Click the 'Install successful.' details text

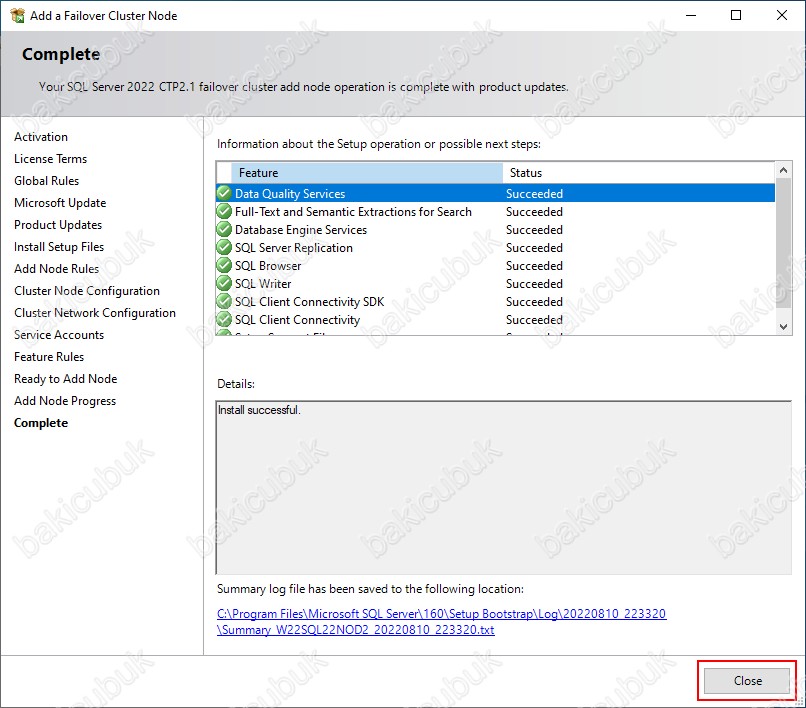[x=259, y=410]
